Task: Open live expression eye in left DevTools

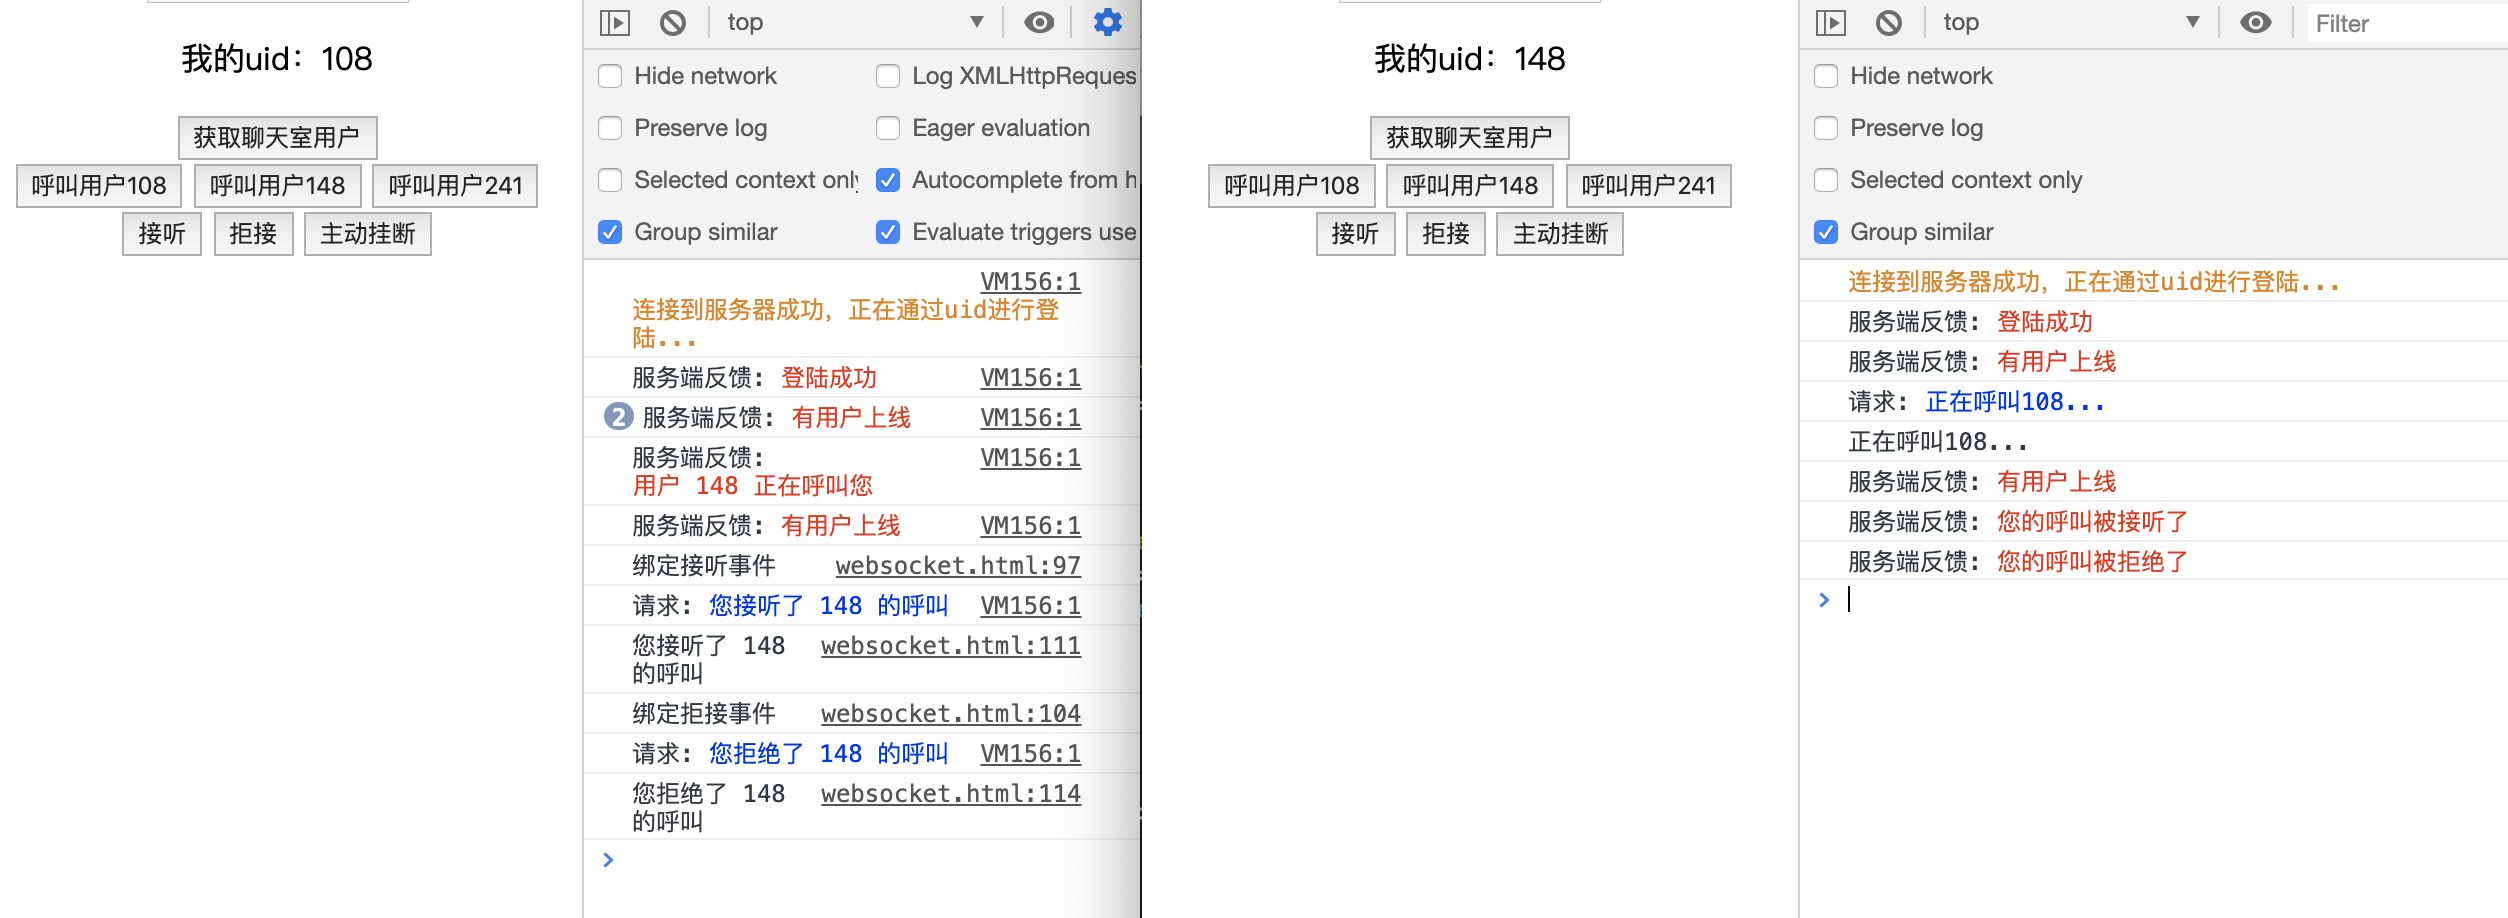Action: click(1039, 22)
